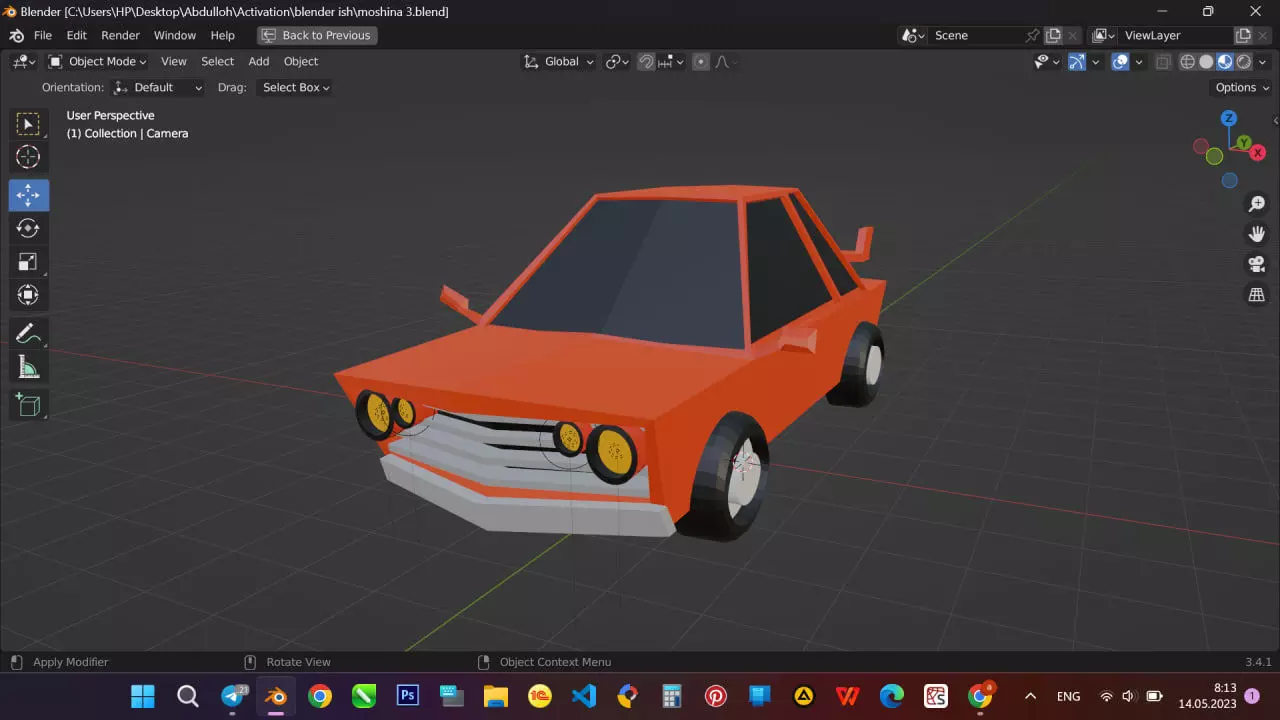Select the Select Box tool
The height and width of the screenshot is (720, 1280).
pyautogui.click(x=28, y=124)
